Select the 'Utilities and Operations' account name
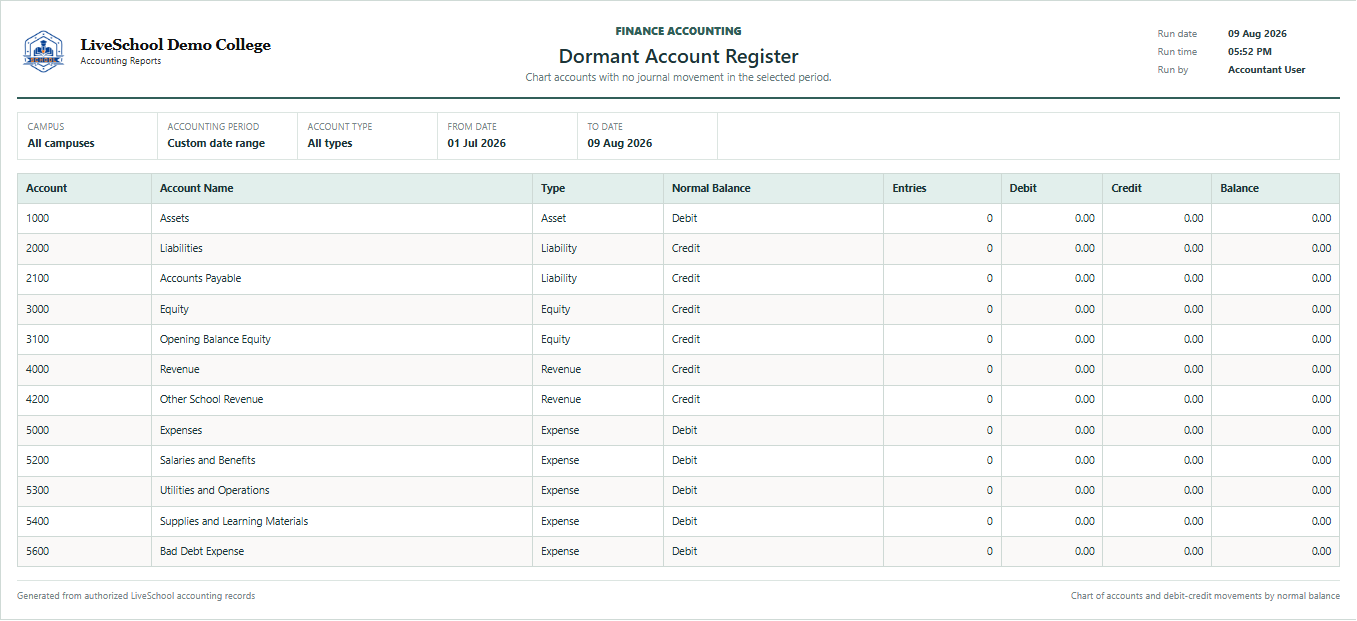The width and height of the screenshot is (1357, 621). pos(215,490)
